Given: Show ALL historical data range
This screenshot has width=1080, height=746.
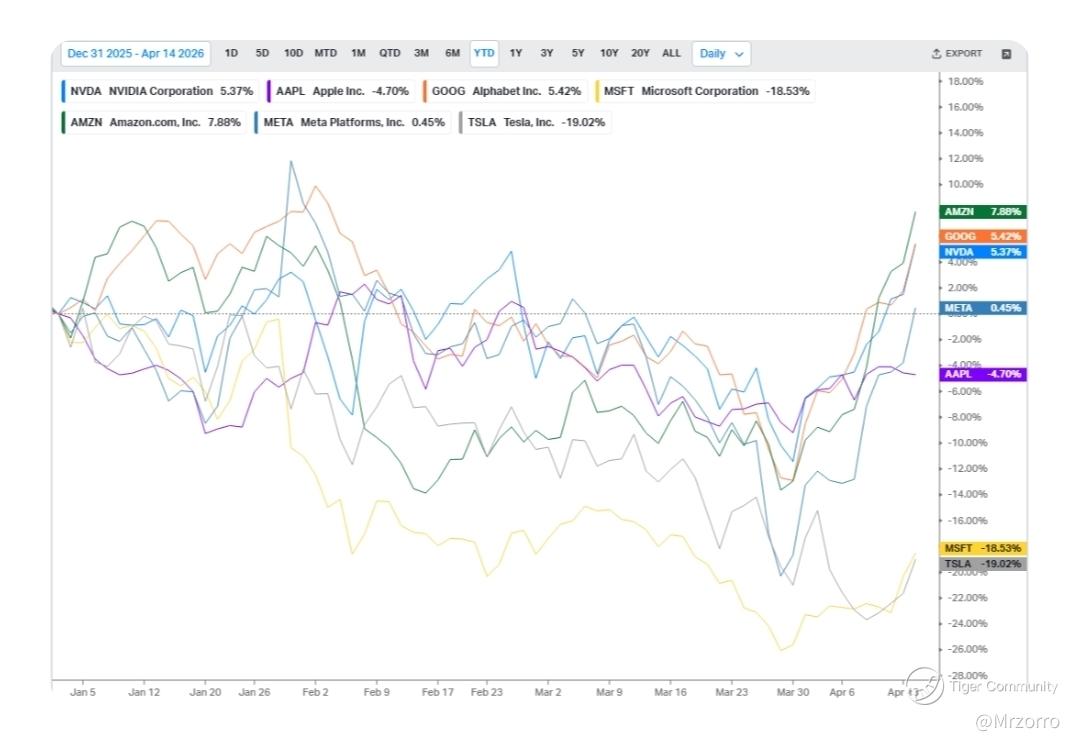Looking at the screenshot, I should 671,53.
